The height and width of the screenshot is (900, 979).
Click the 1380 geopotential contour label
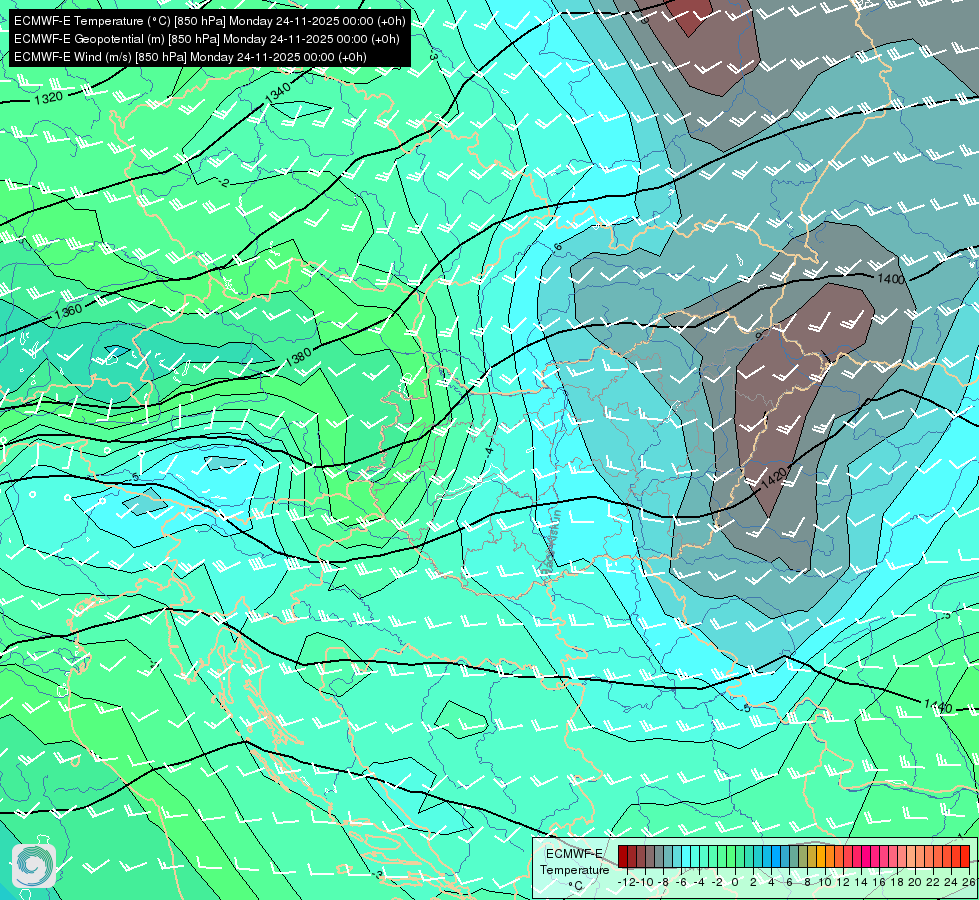(298, 357)
